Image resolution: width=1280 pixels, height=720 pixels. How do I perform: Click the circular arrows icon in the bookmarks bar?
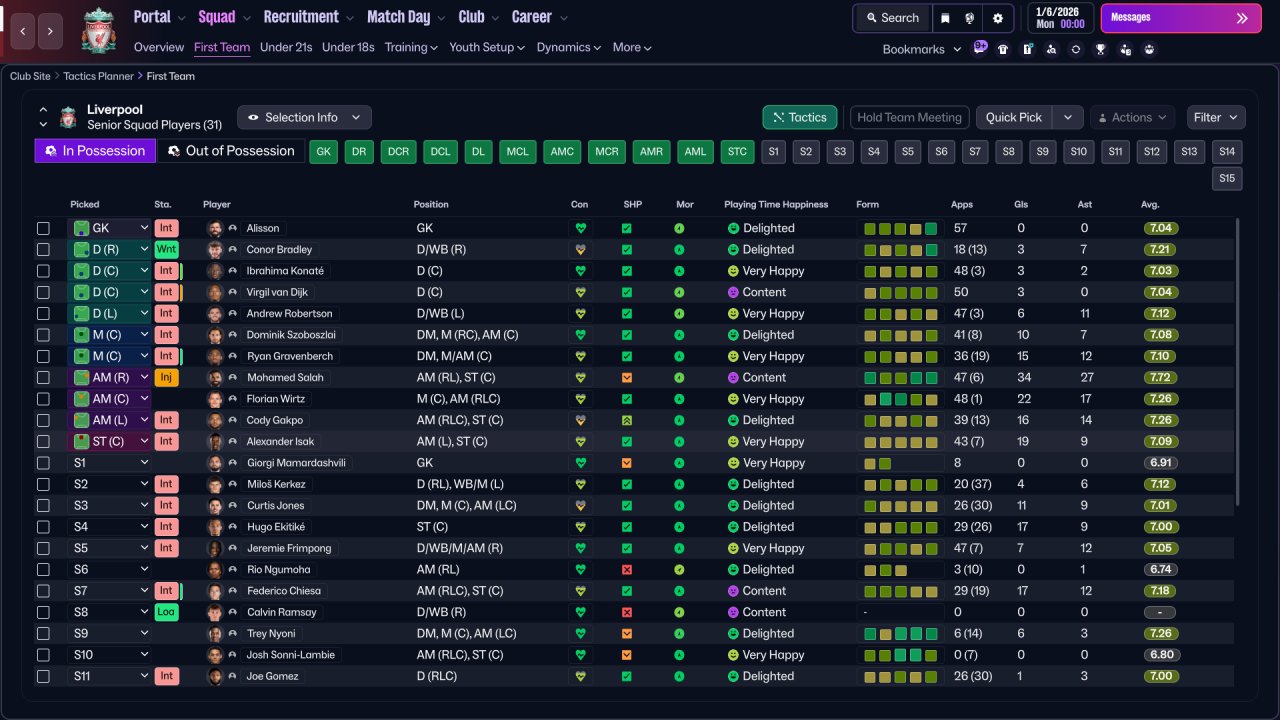(x=1076, y=49)
